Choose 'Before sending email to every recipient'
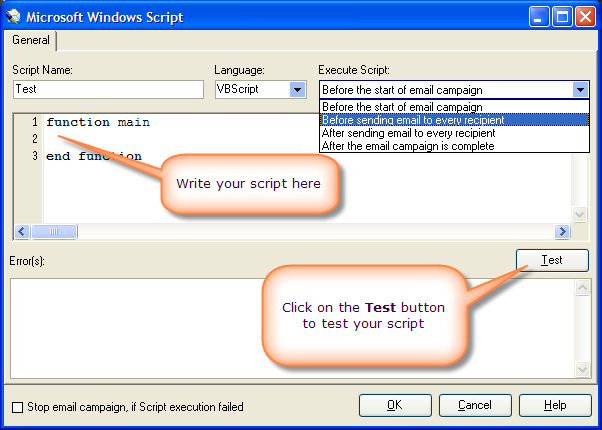This screenshot has width=602, height=430. pos(454,120)
